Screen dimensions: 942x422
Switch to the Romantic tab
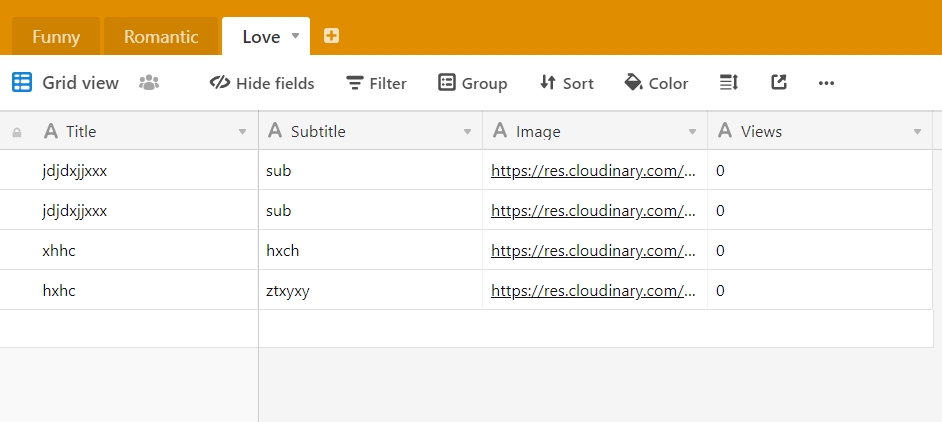coord(161,37)
